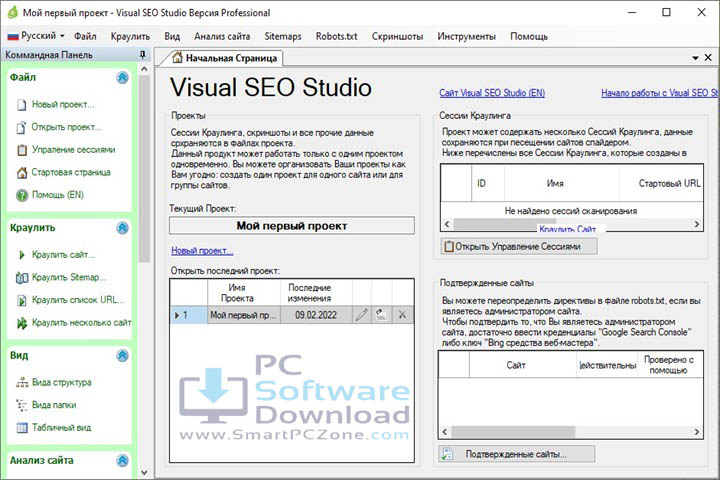Image resolution: width=720 pixels, height=480 pixels.
Task: Click the Краулить Sitemap icon
Action: tap(22, 277)
